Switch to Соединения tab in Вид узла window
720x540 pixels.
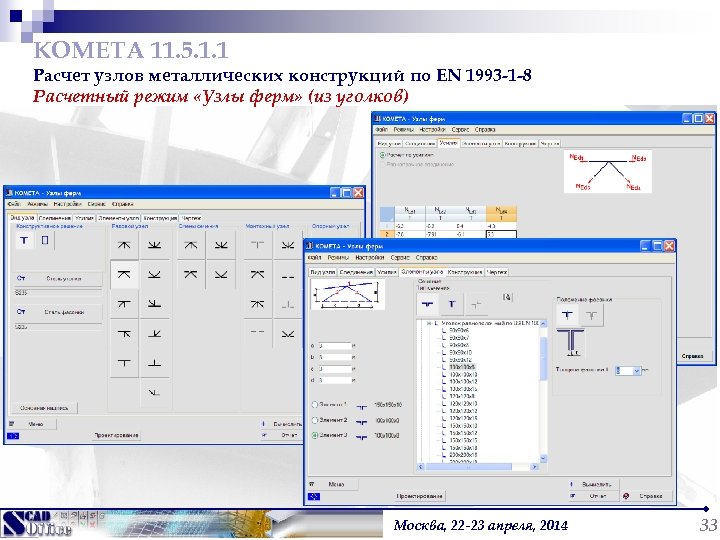tap(55, 218)
